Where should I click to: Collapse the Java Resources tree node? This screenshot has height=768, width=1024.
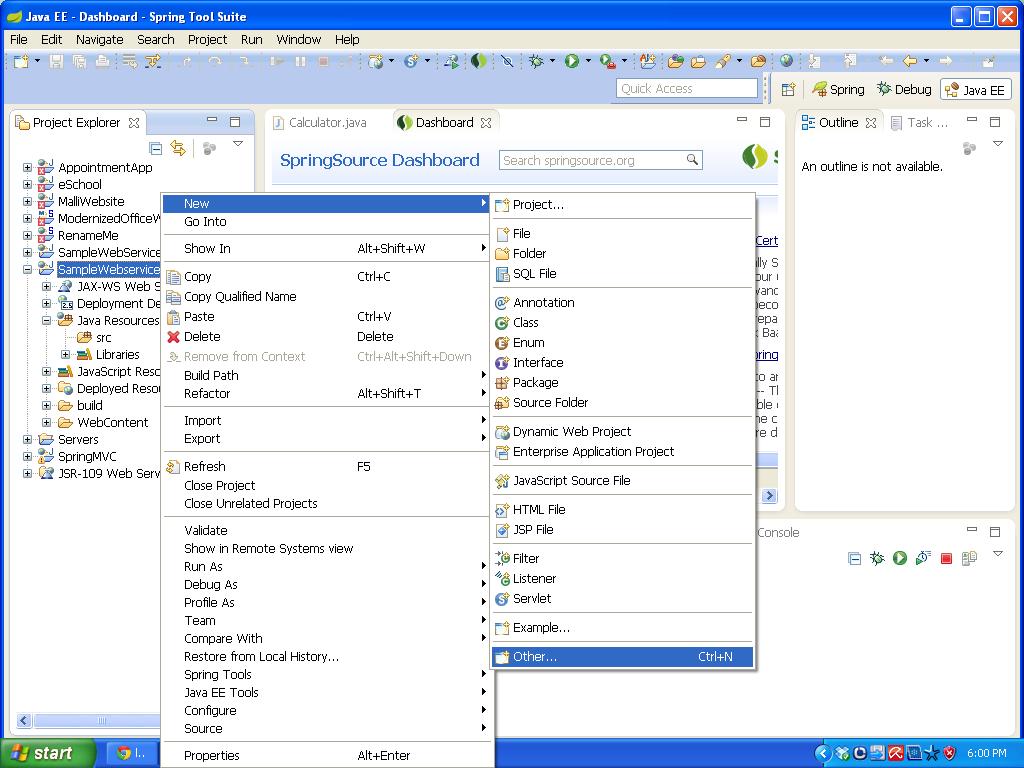pos(46,321)
